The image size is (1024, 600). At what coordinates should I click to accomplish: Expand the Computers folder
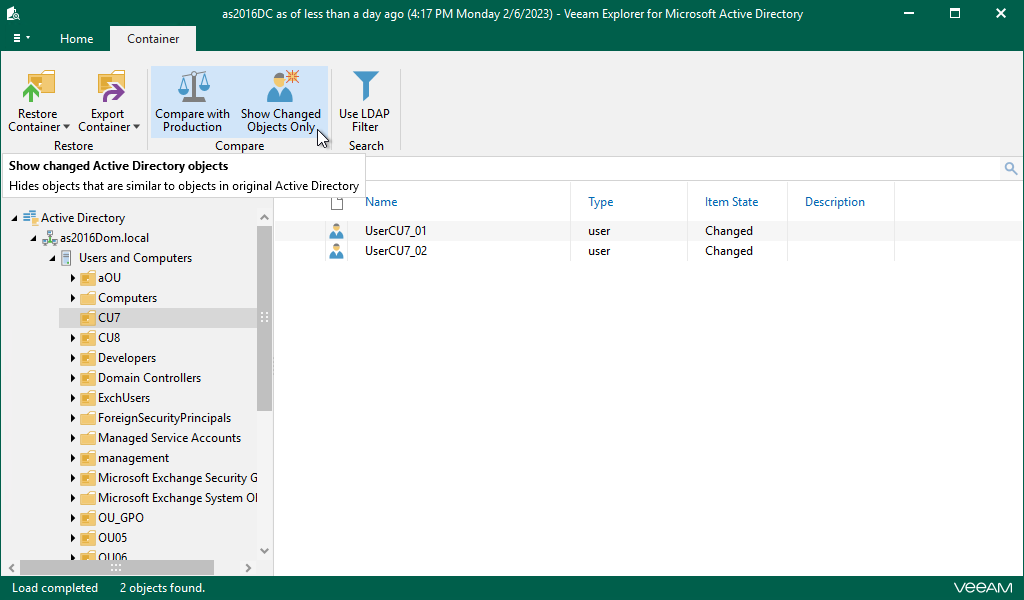(x=73, y=298)
